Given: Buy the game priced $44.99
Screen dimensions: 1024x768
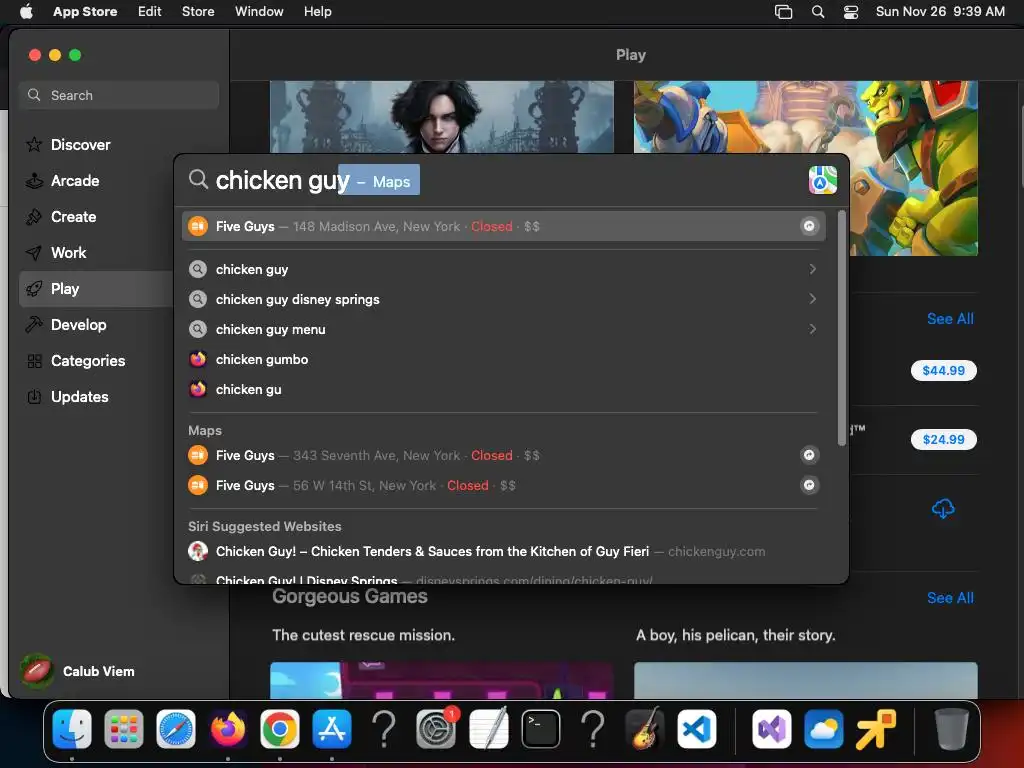Looking at the screenshot, I should click(944, 370).
